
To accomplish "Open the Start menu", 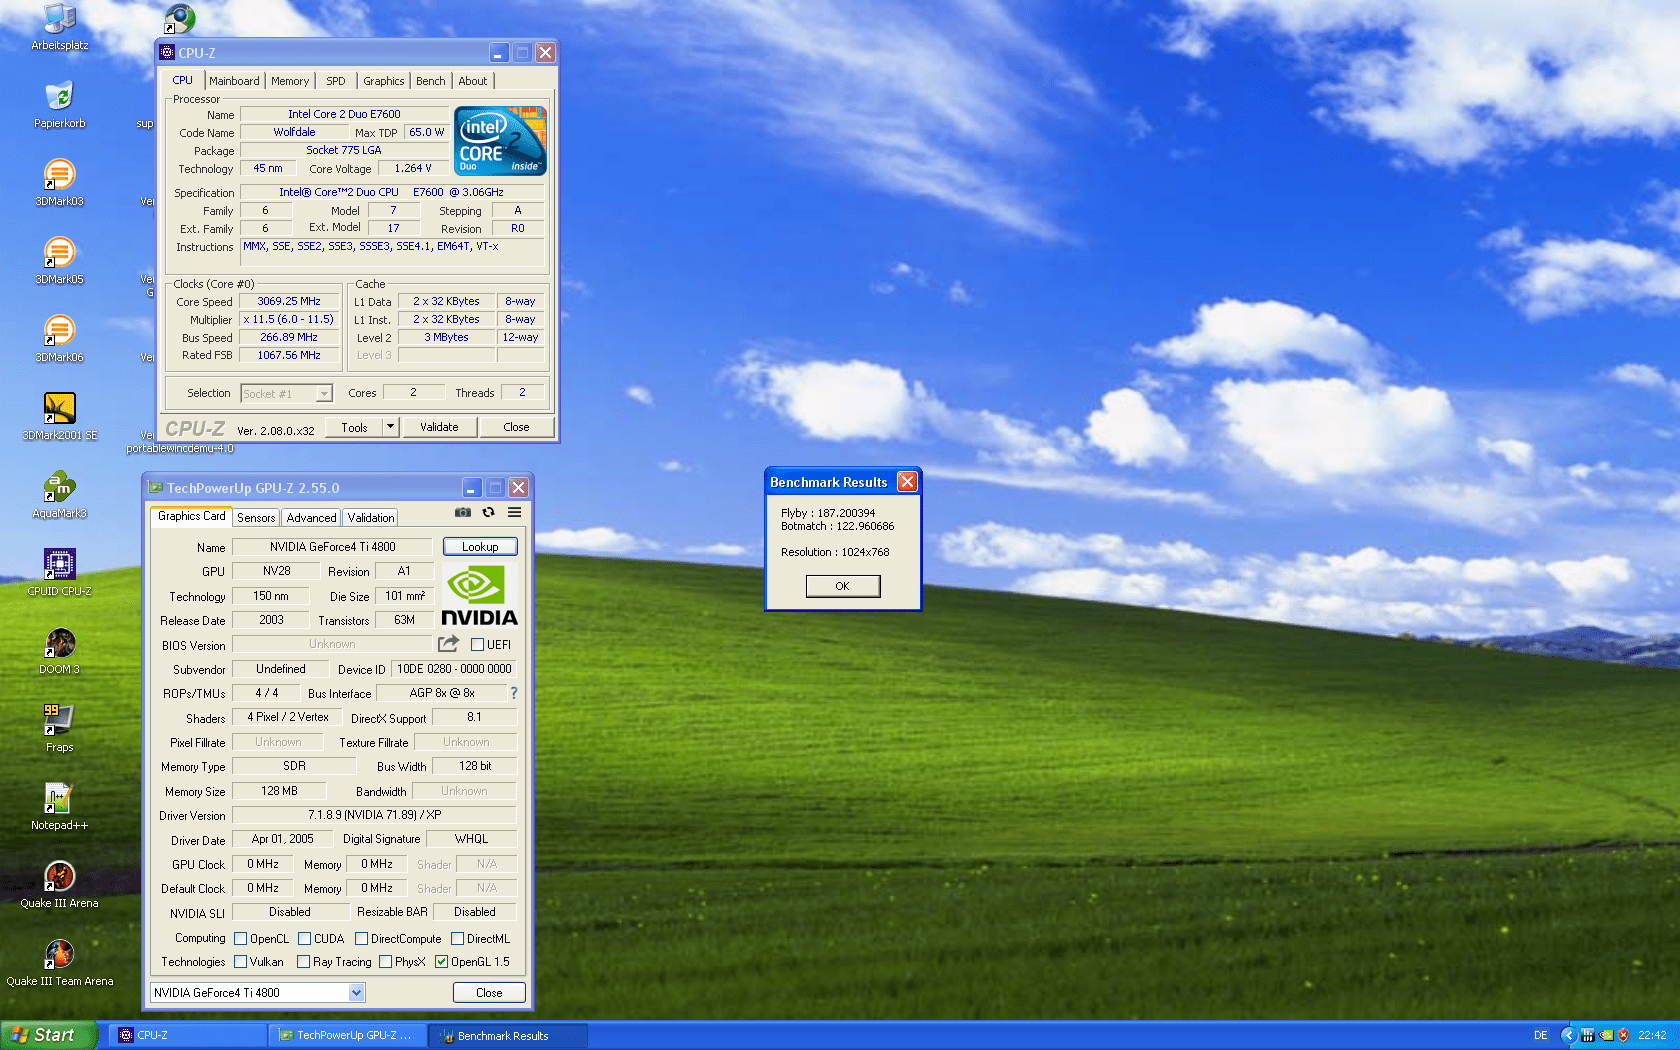I will pos(49,1035).
